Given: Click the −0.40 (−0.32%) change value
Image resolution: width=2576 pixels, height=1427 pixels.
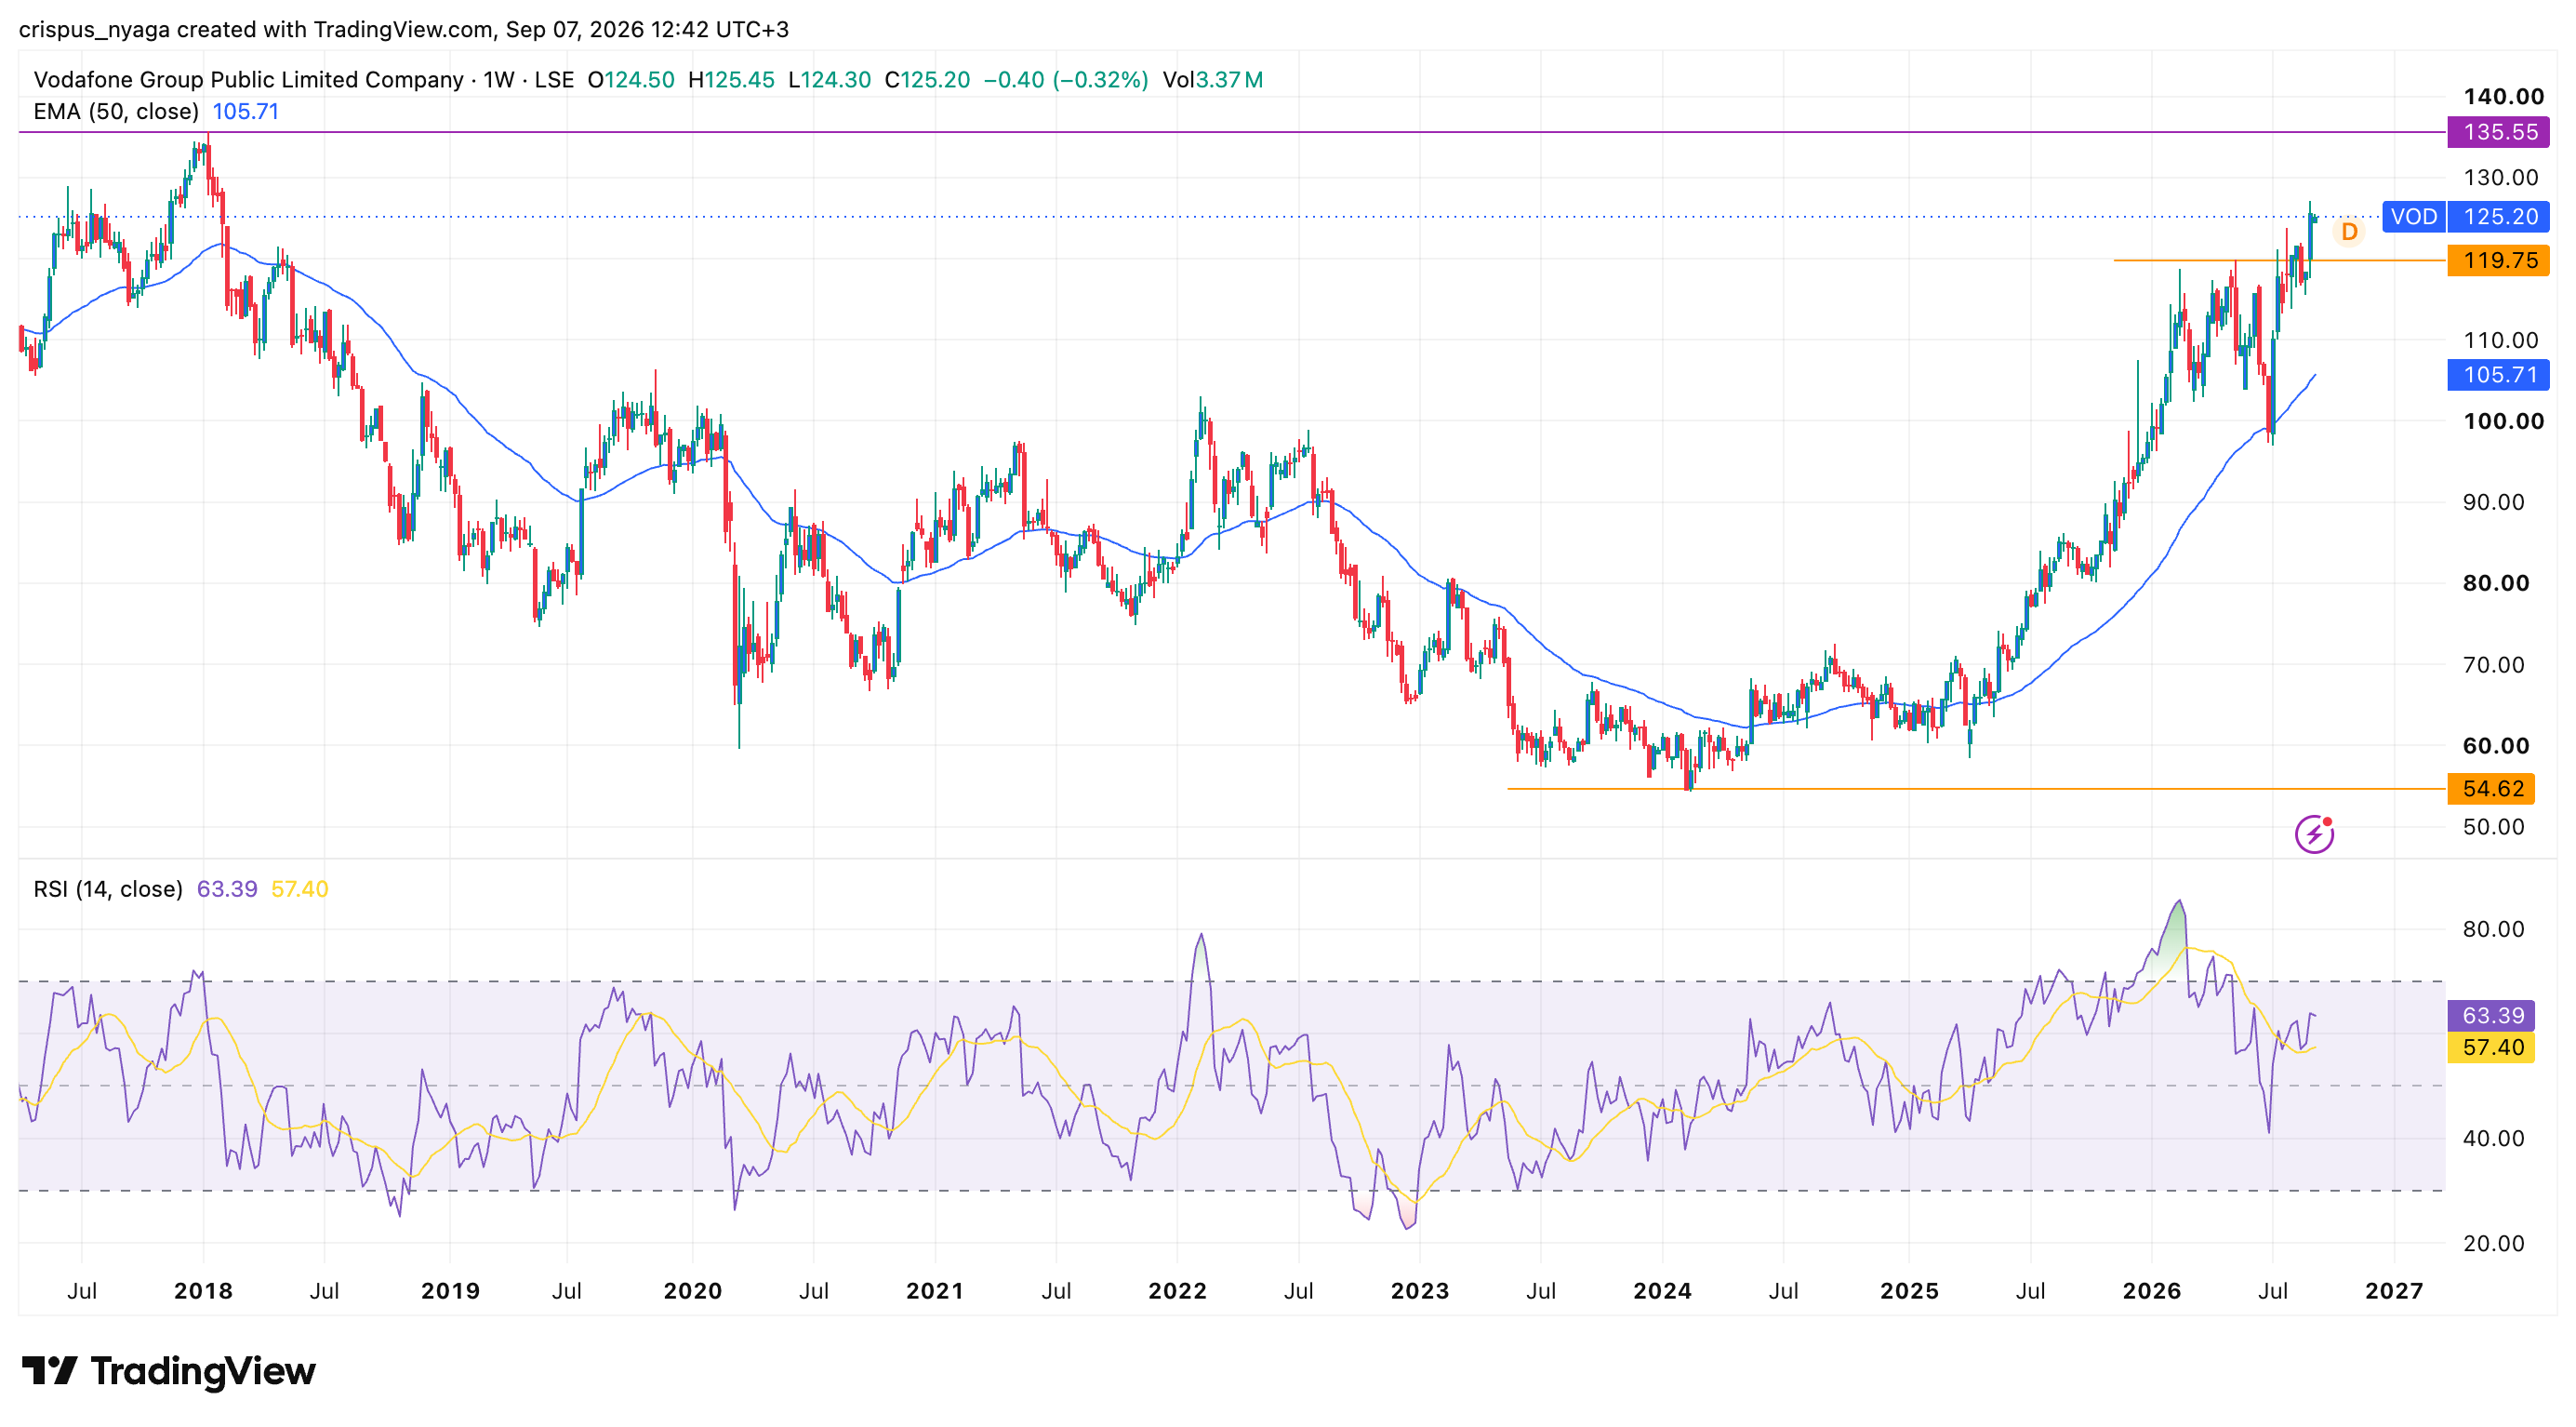Looking at the screenshot, I should (x=1066, y=80).
